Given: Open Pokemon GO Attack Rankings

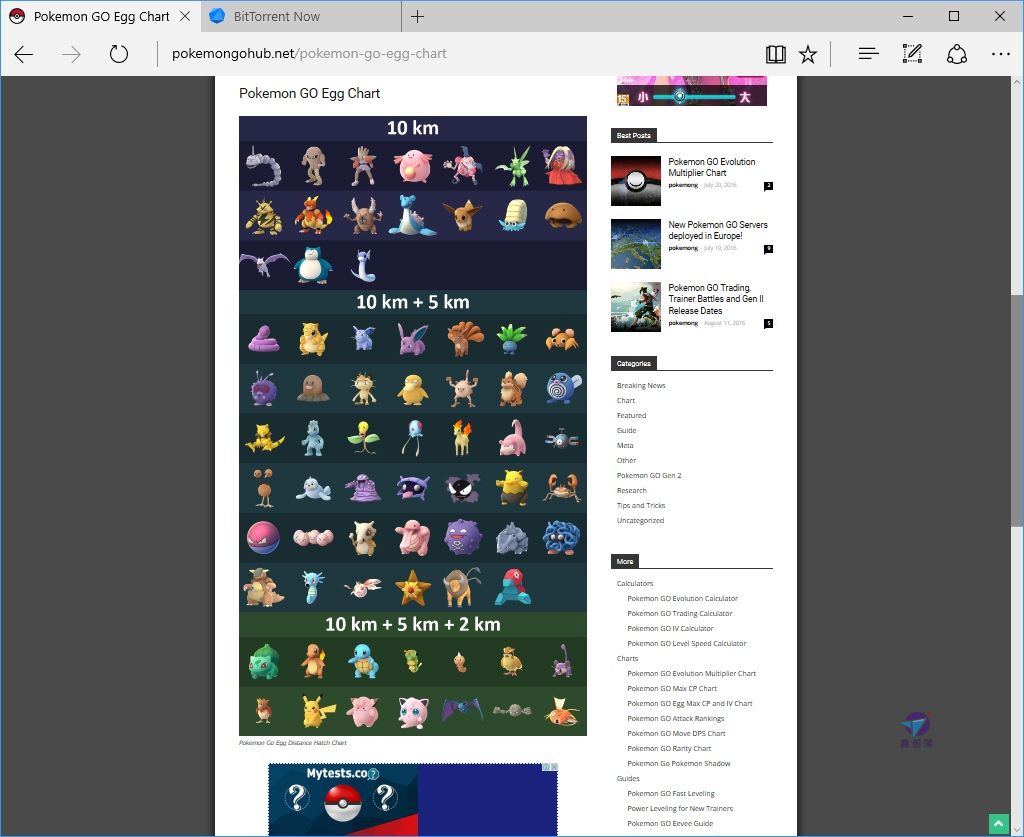Looking at the screenshot, I should click(x=675, y=718).
